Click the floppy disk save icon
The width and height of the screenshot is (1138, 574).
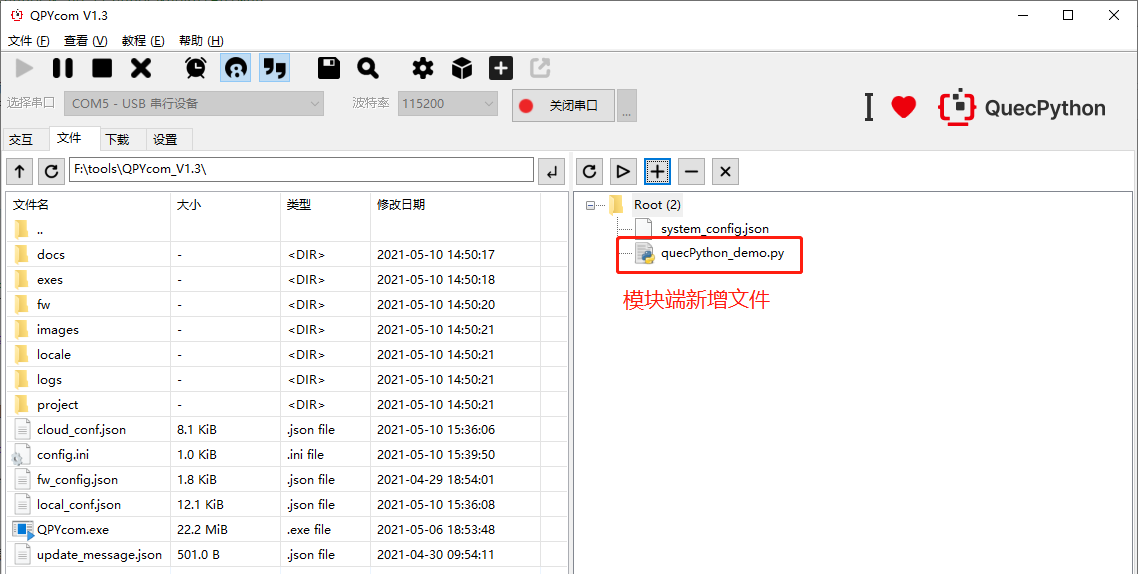pyautogui.click(x=329, y=68)
